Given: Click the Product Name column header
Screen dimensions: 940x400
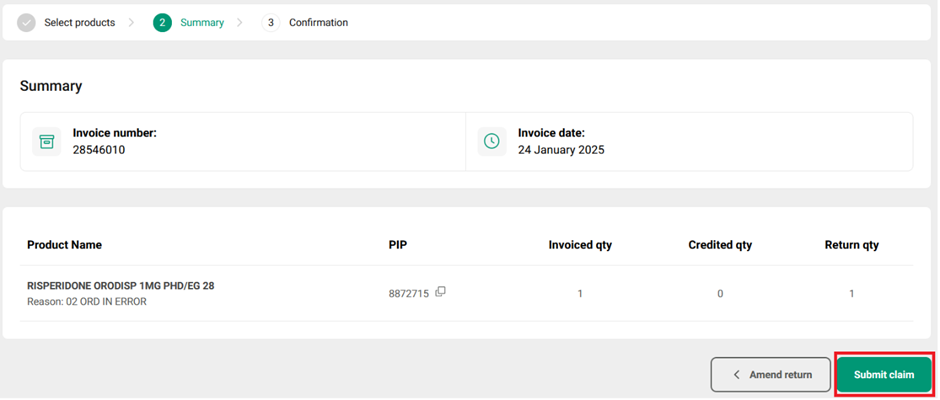Looking at the screenshot, I should tap(64, 245).
